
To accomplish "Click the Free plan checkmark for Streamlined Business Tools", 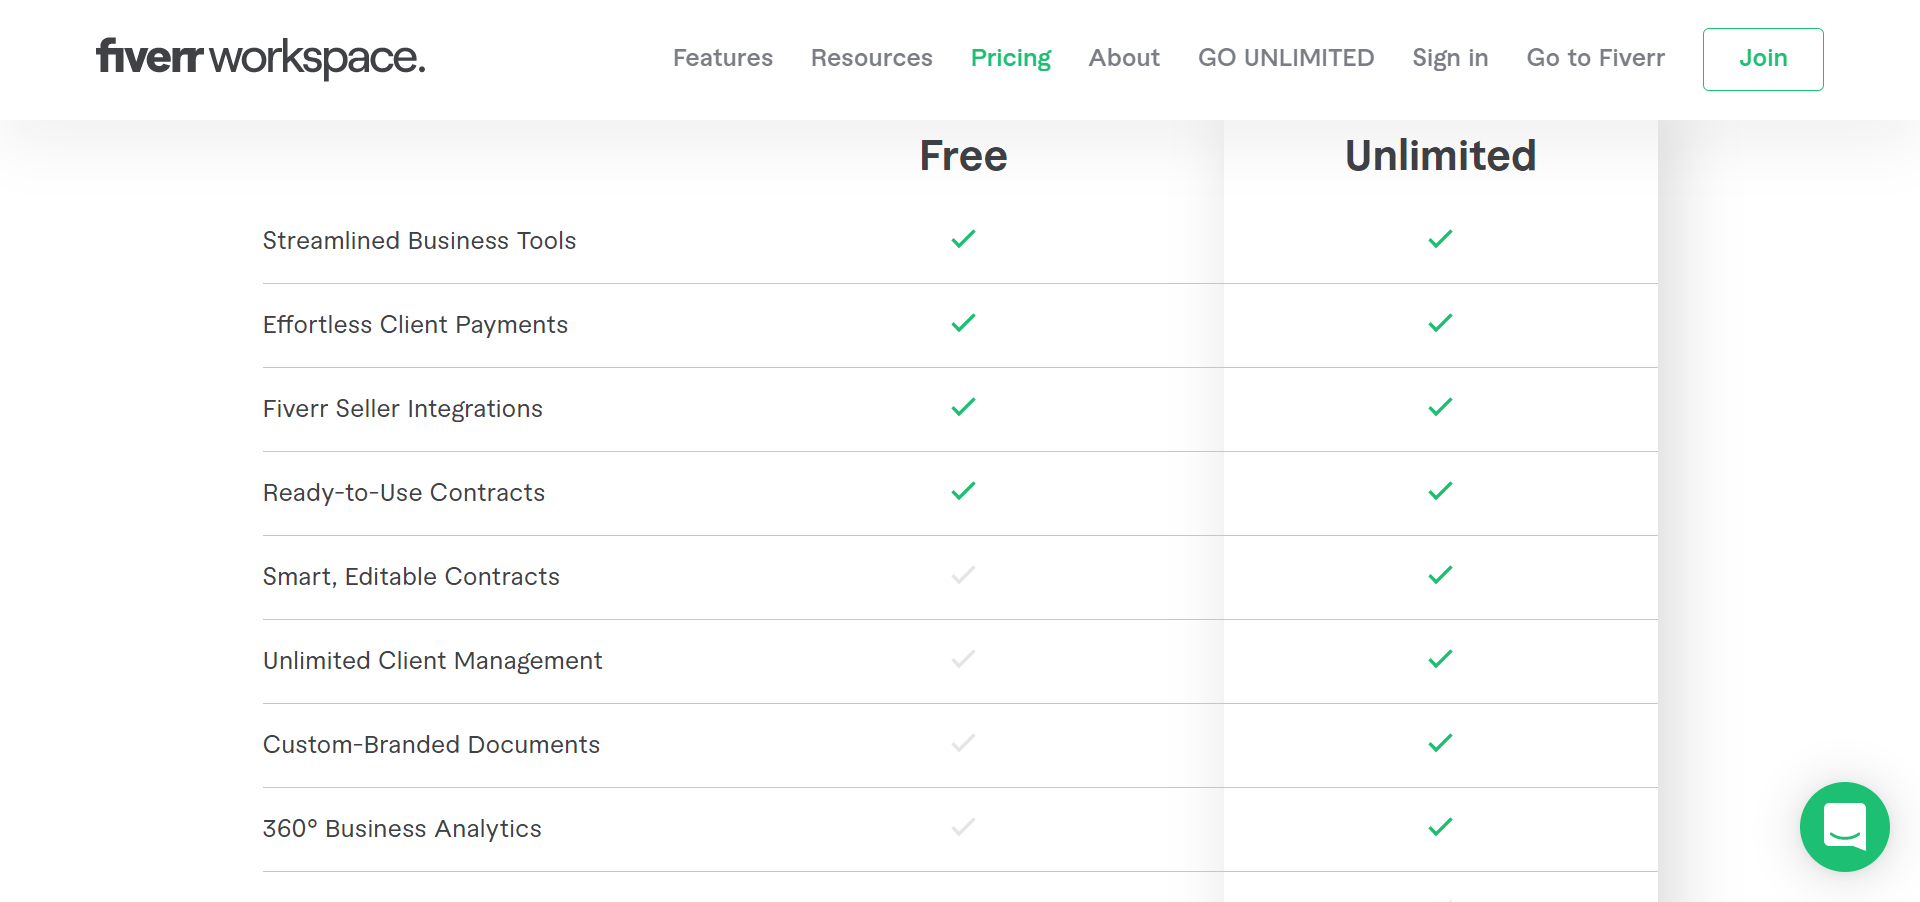I will [x=963, y=239].
